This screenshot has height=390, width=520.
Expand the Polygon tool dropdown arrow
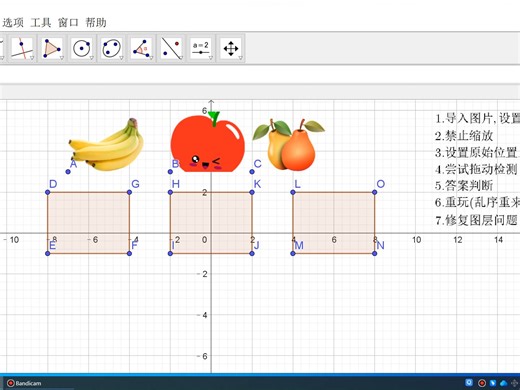click(62, 58)
